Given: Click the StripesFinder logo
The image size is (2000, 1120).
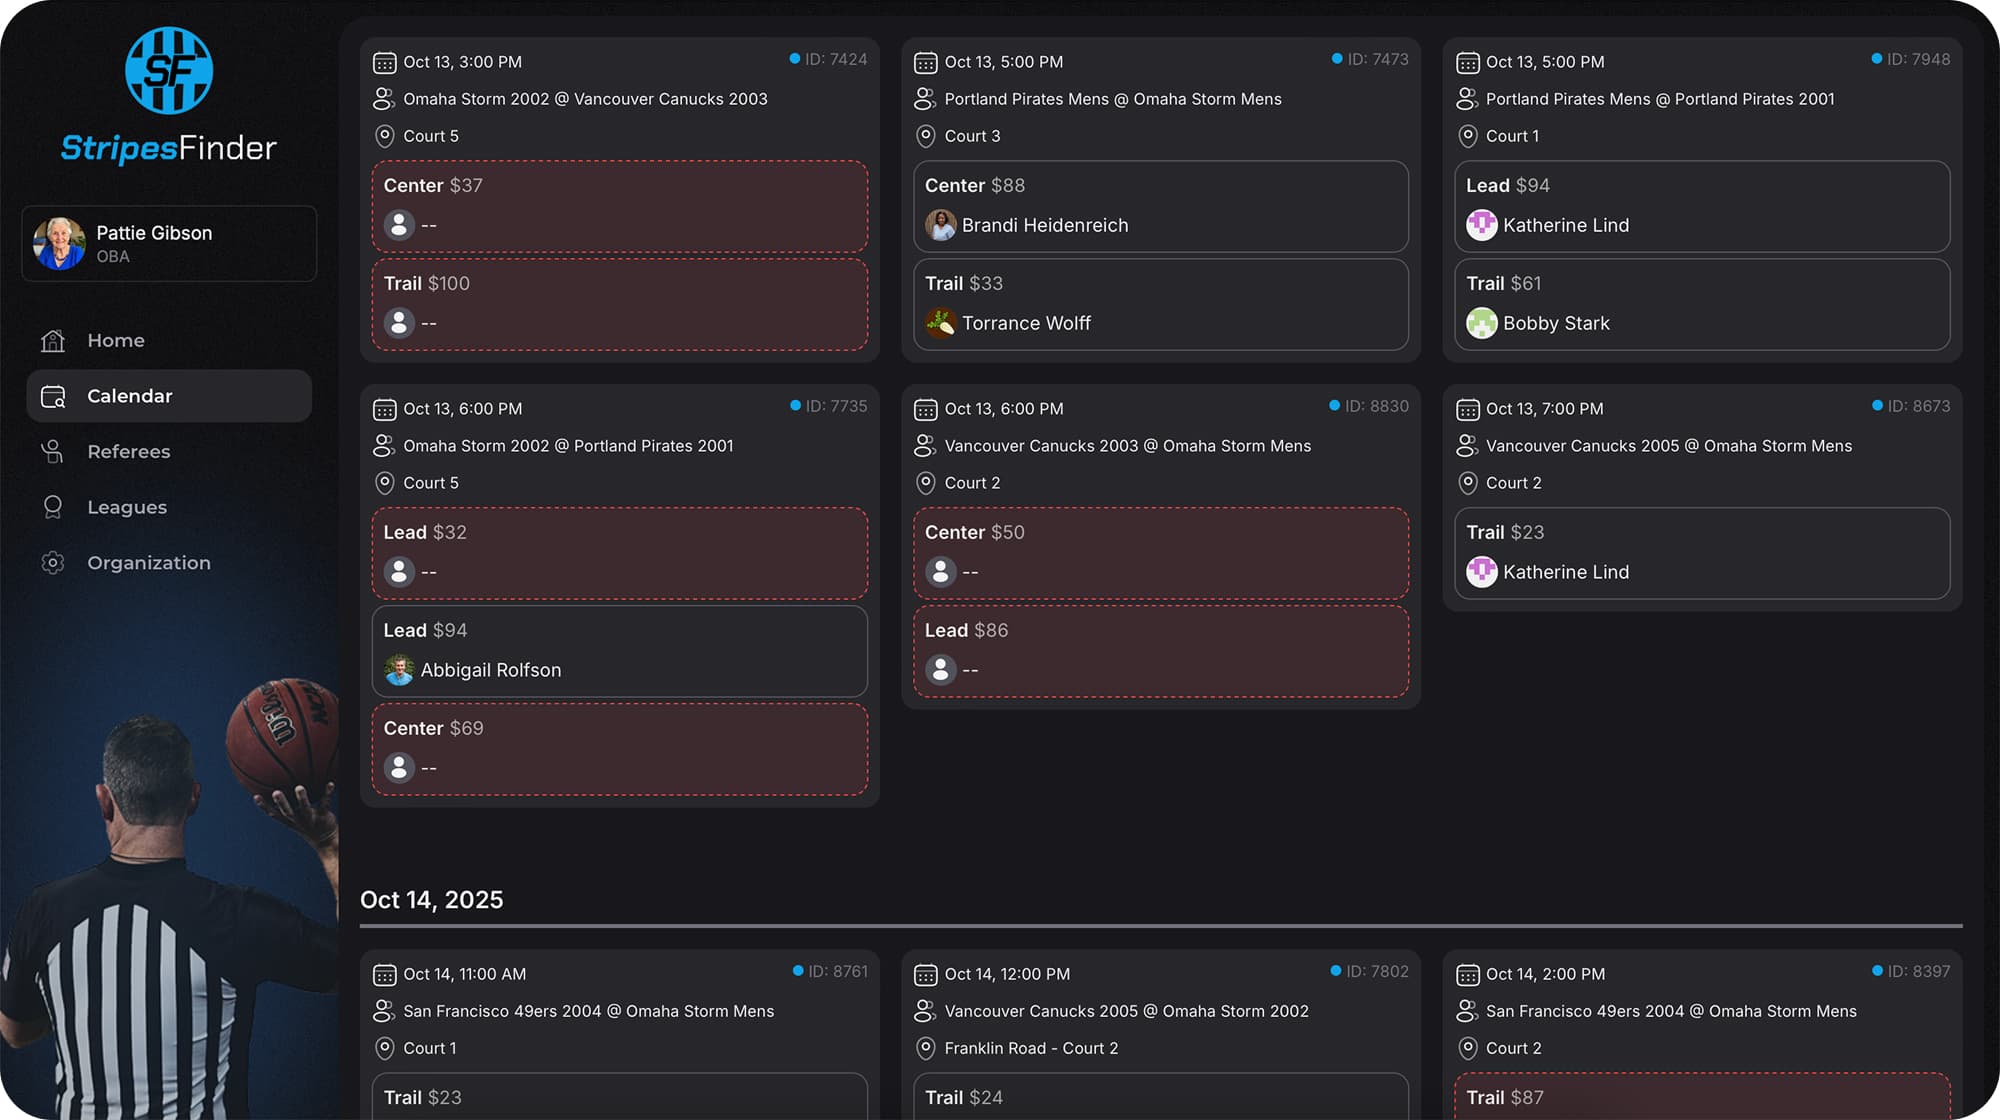Looking at the screenshot, I should click(x=168, y=95).
